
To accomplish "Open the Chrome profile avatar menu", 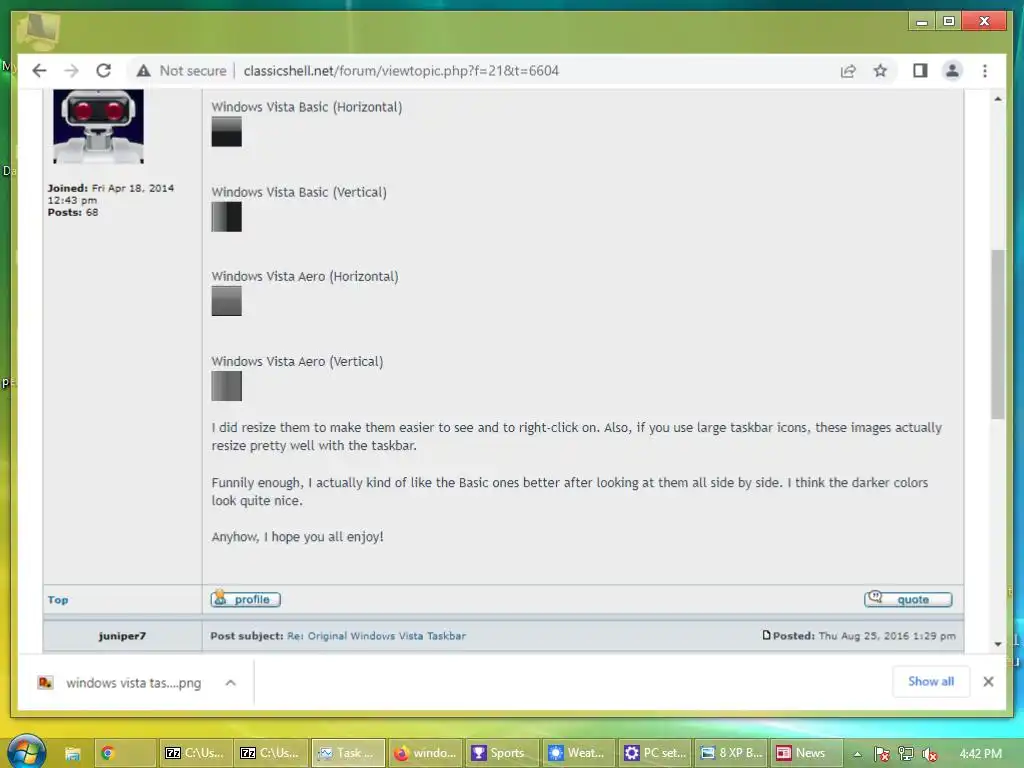I will click(952, 71).
